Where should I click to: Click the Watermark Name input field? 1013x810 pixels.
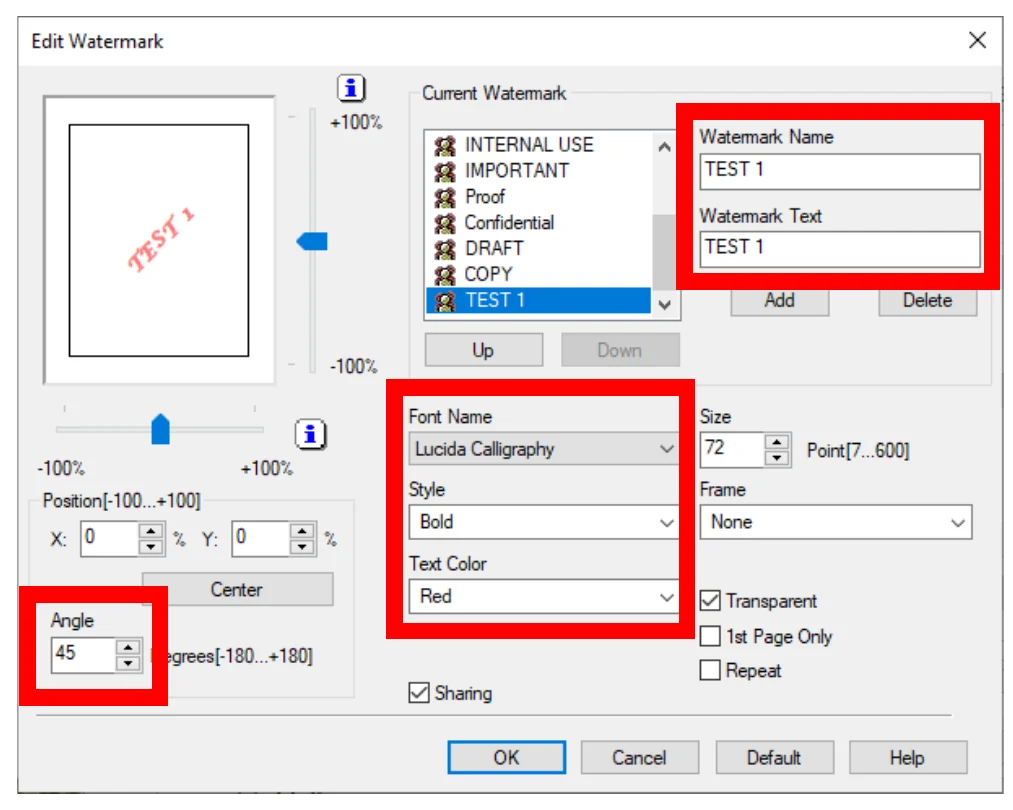[840, 171]
